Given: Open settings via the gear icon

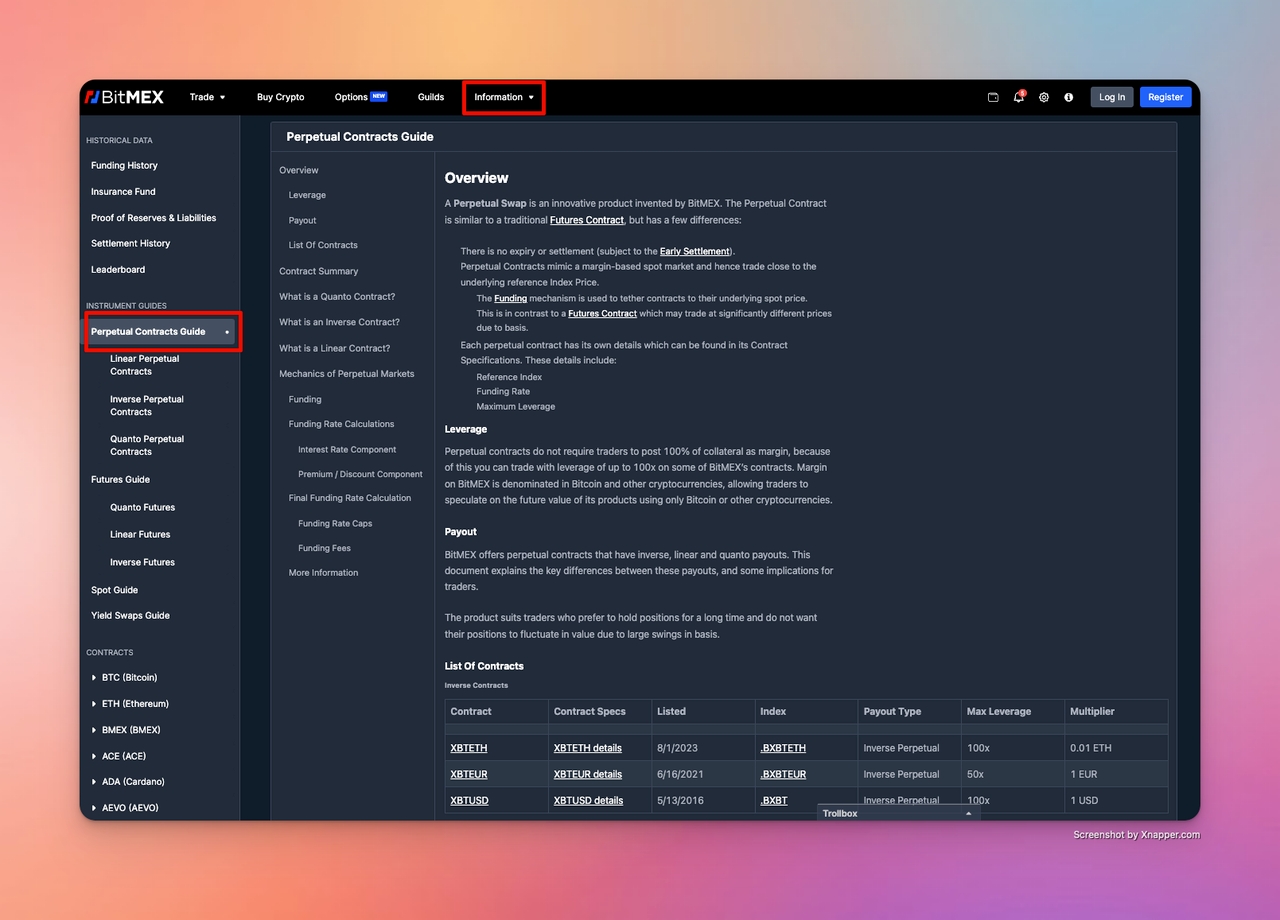Looking at the screenshot, I should [x=1044, y=97].
